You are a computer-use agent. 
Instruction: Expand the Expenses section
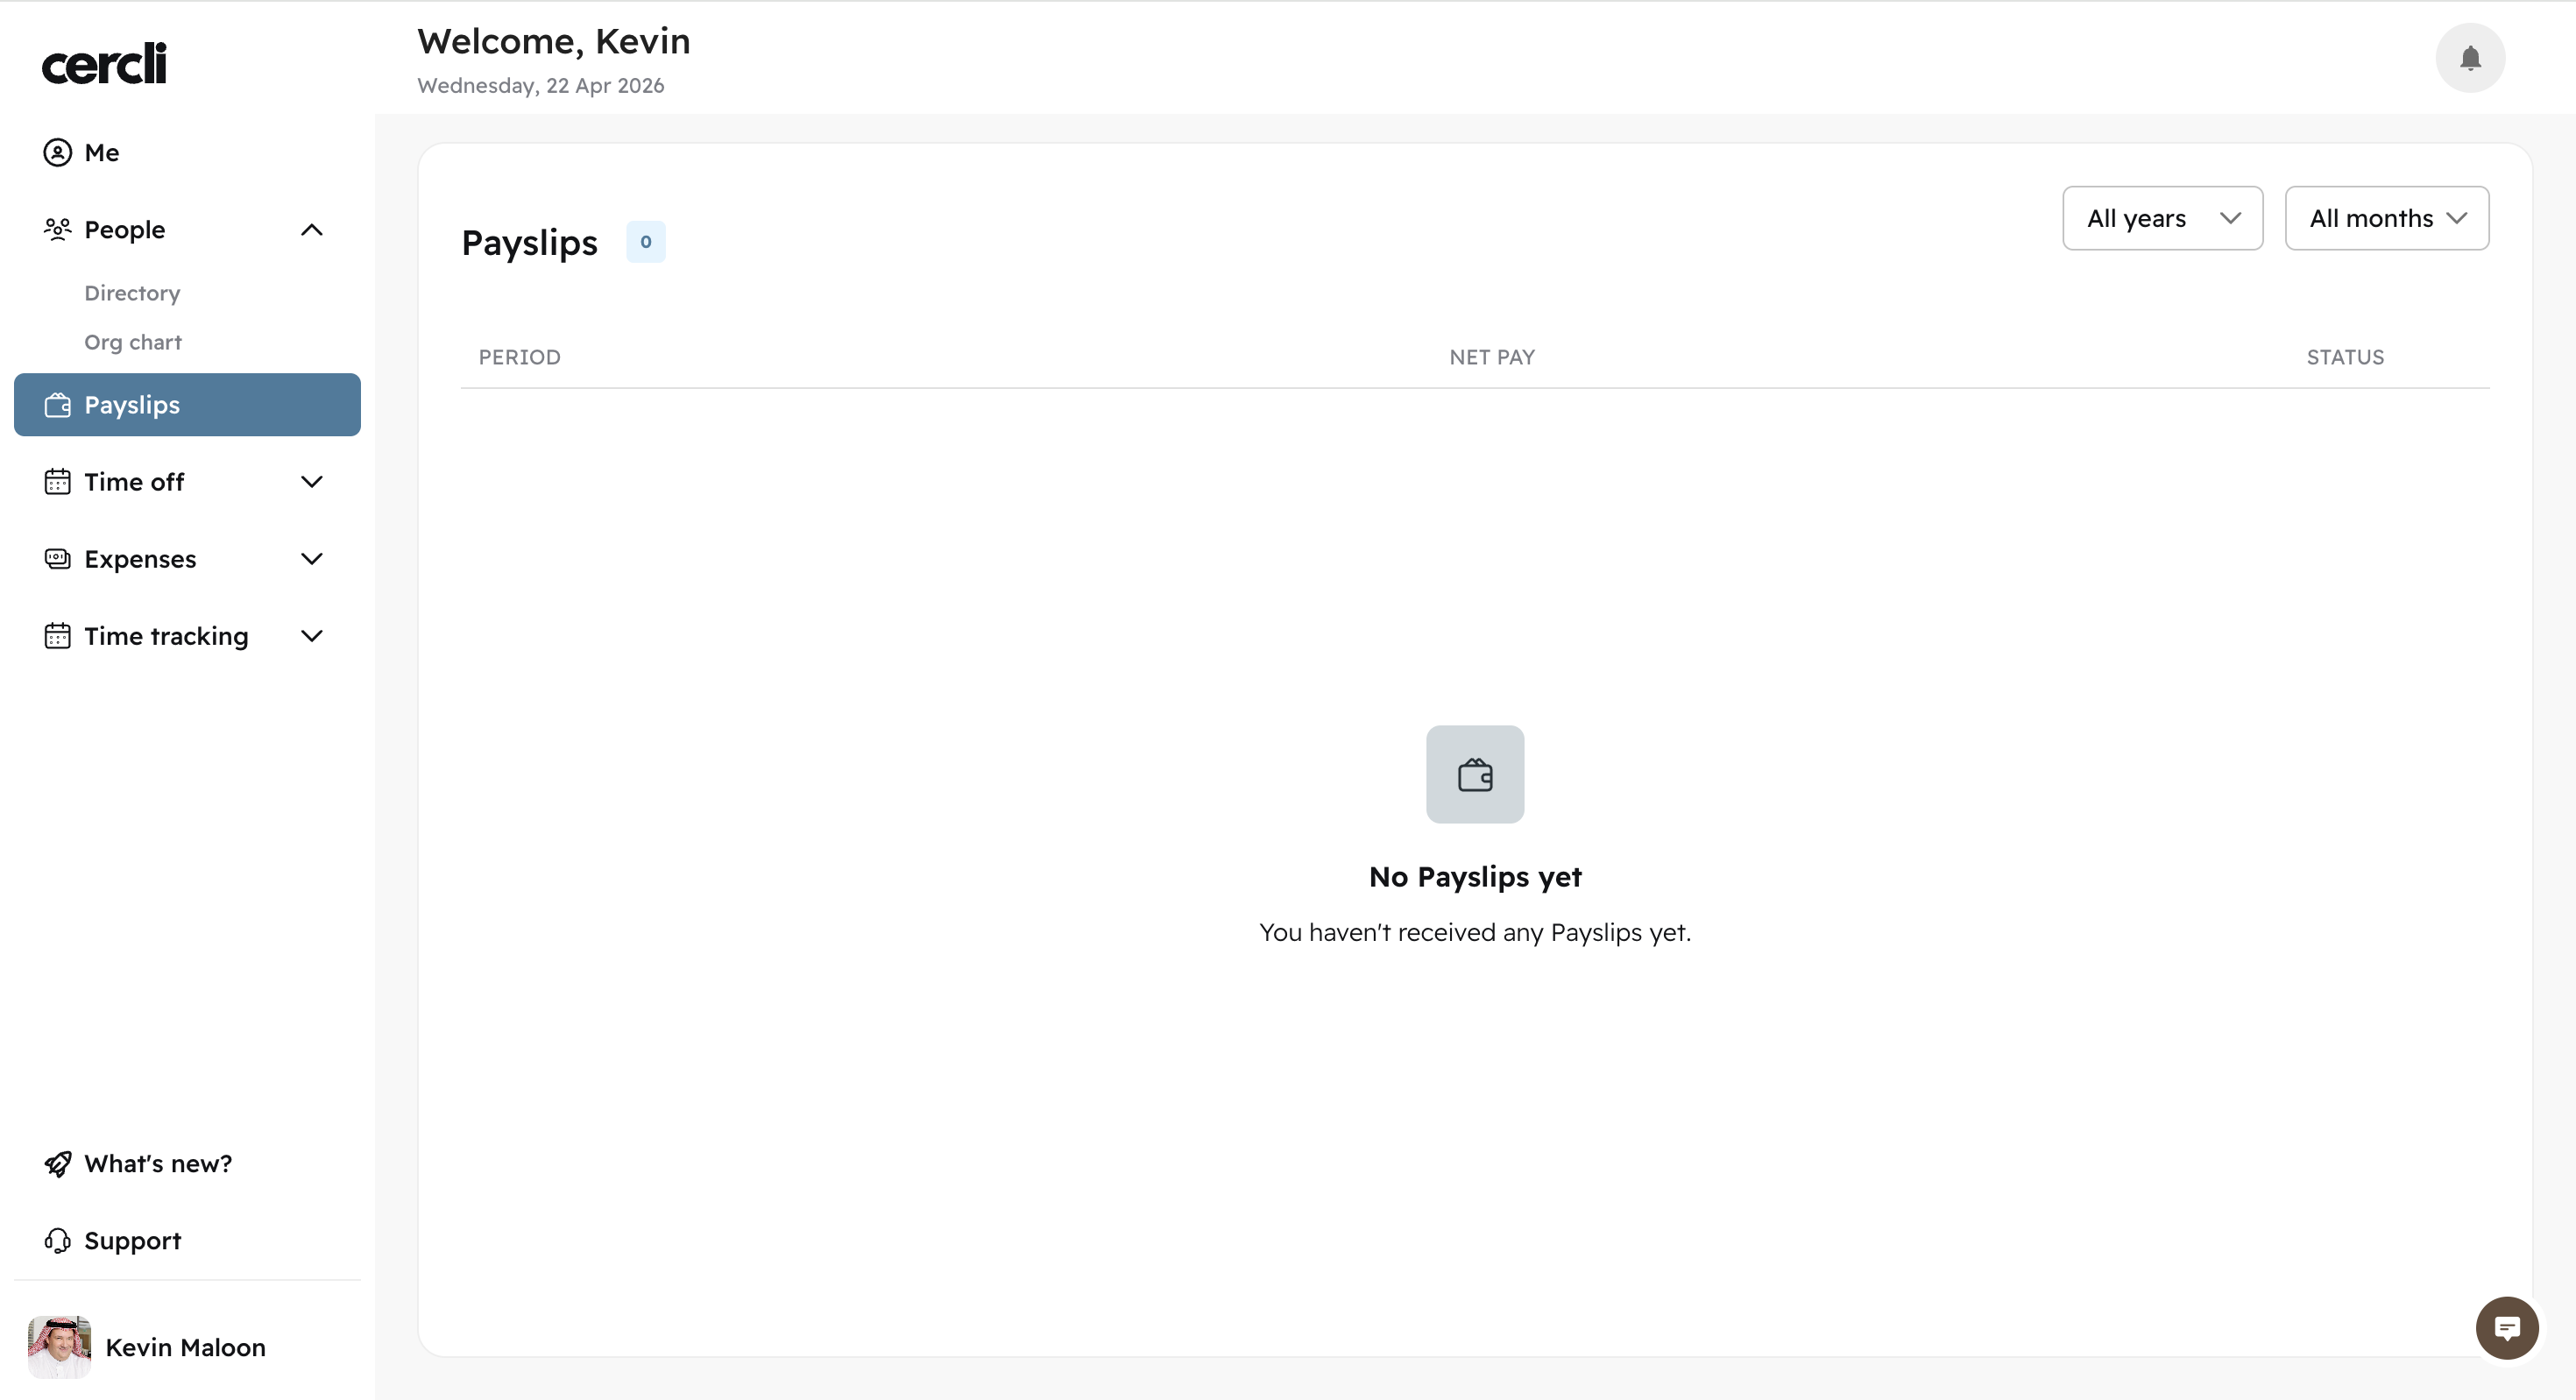coord(311,558)
